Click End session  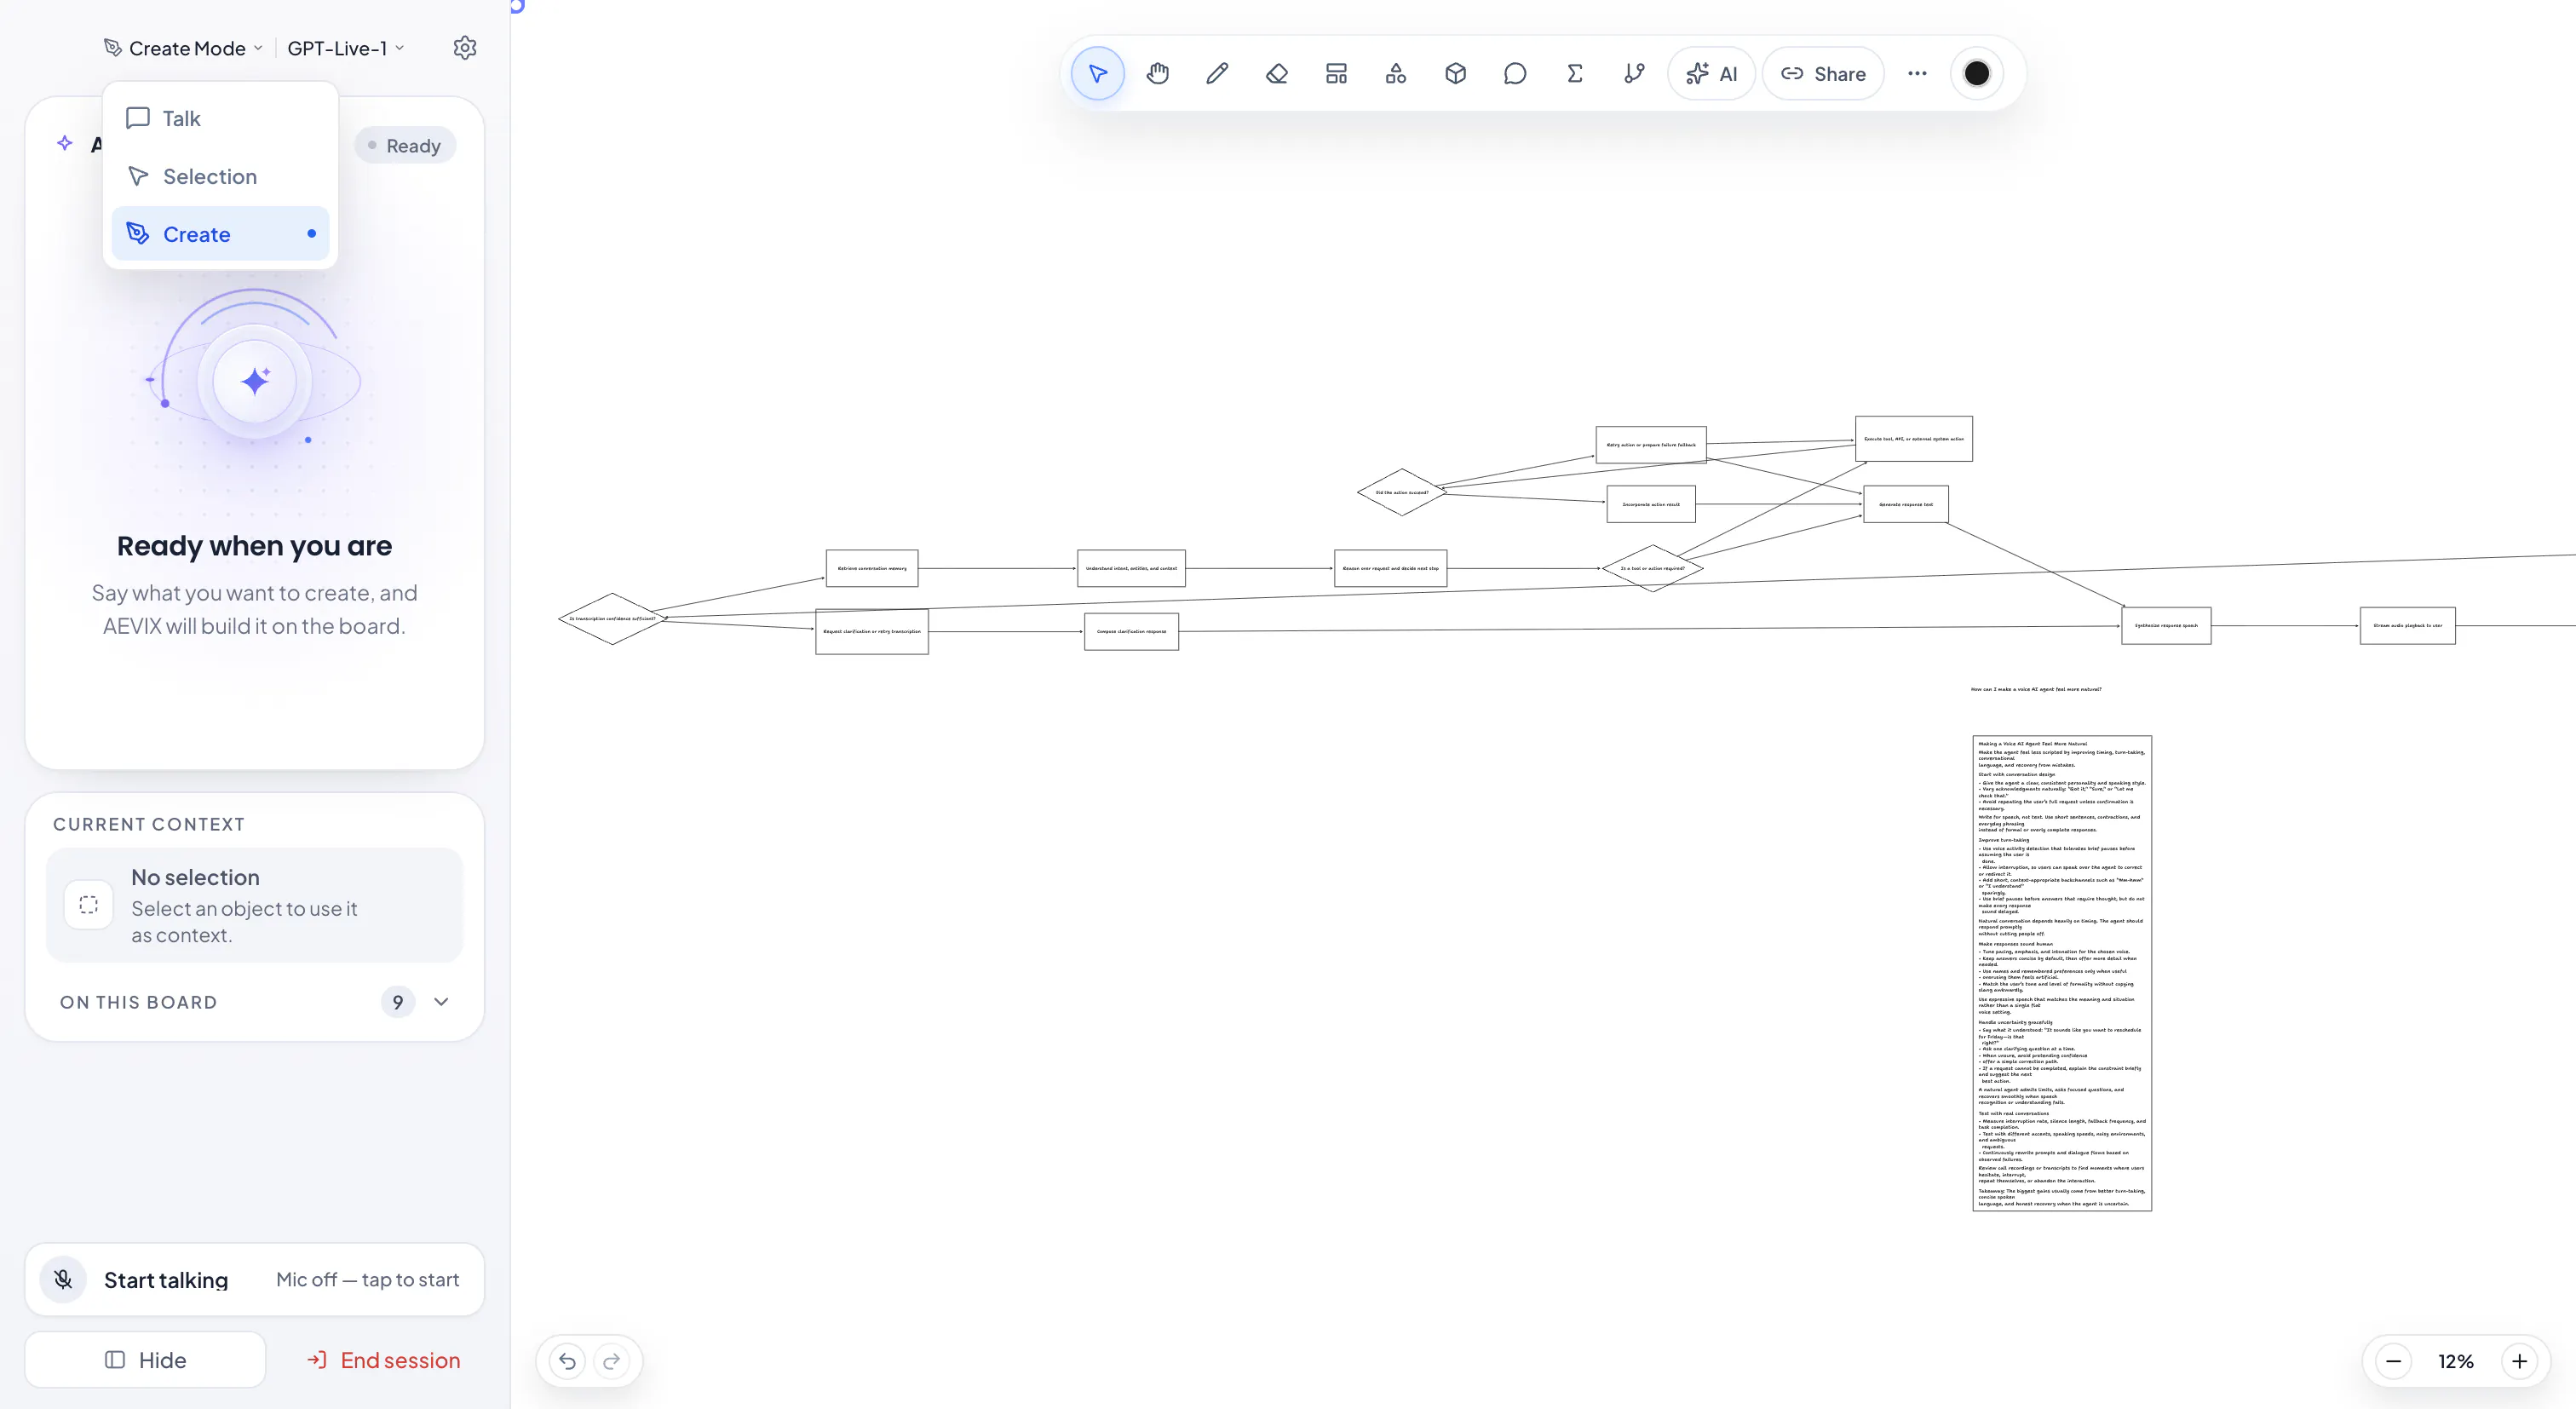pyautogui.click(x=384, y=1360)
